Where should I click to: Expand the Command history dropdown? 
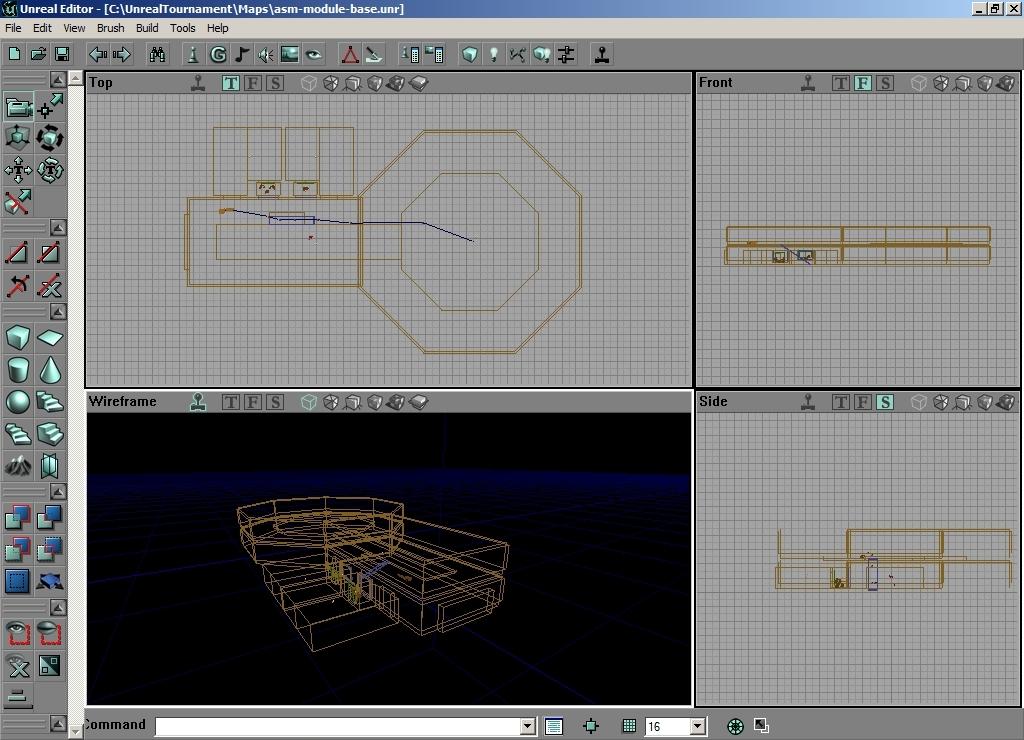(527, 726)
